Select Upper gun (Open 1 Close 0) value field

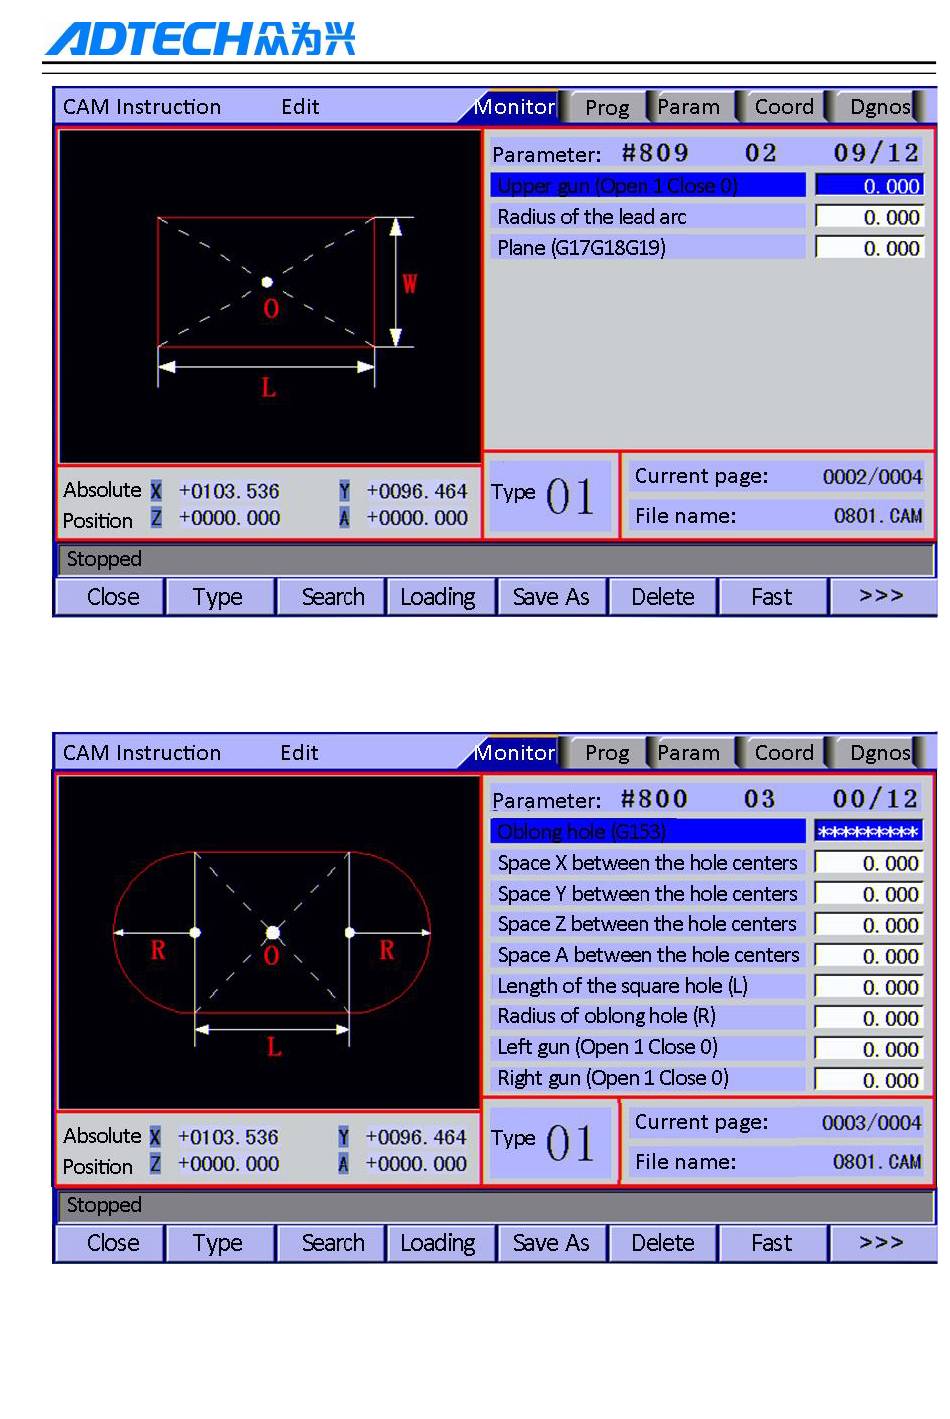coord(869,186)
